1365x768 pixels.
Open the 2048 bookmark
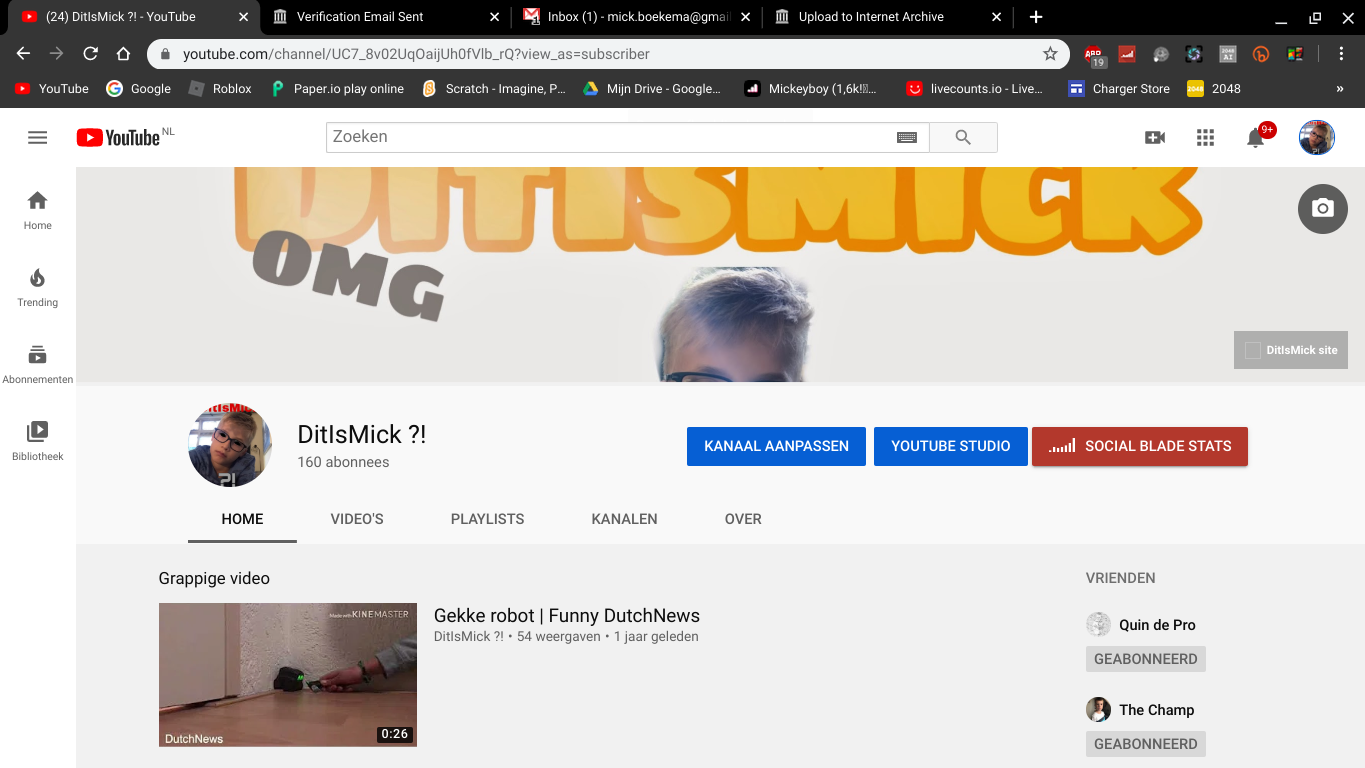tap(1214, 89)
